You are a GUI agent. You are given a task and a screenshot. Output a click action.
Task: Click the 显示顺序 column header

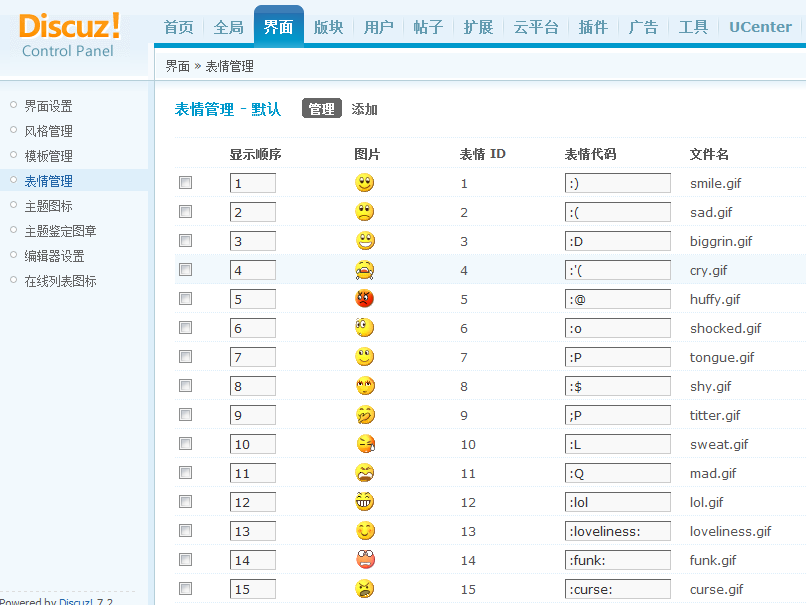tap(255, 154)
